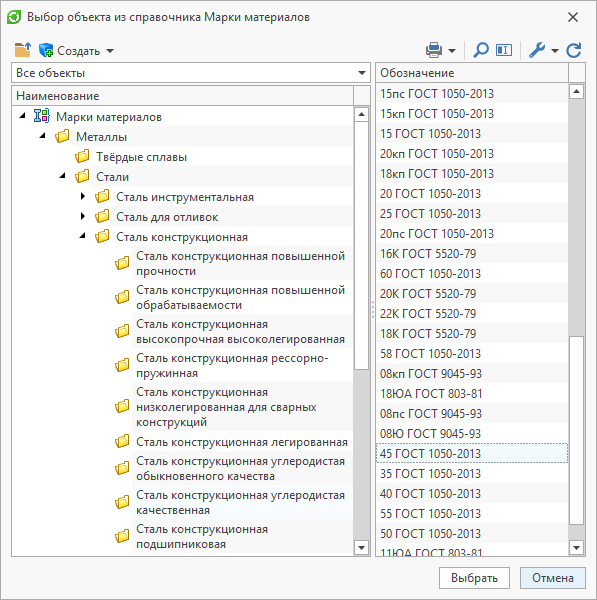Refresh the list with the arrow icon
The height and width of the screenshot is (600, 597).
tap(574, 50)
